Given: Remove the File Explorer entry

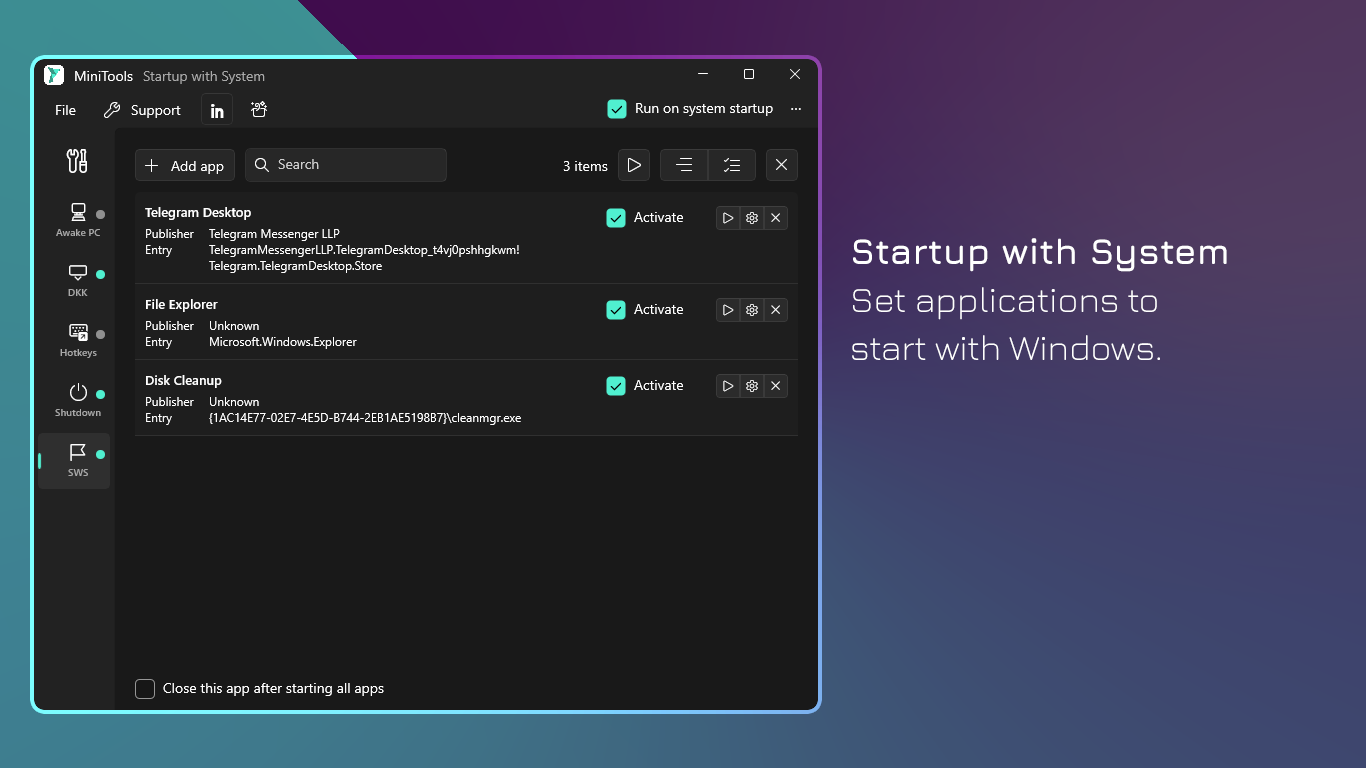Looking at the screenshot, I should click(x=776, y=310).
